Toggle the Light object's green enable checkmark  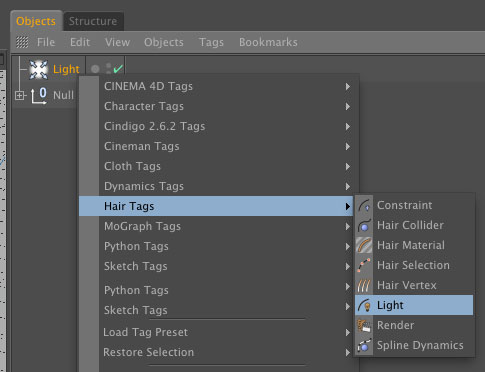pyautogui.click(x=118, y=69)
